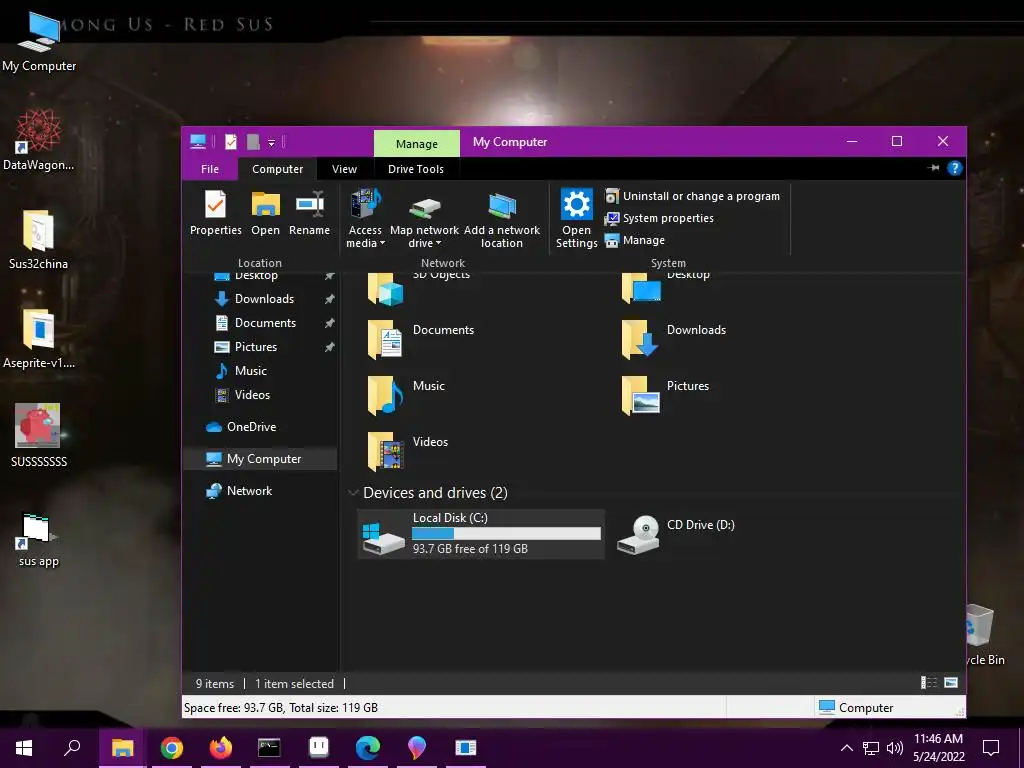Unpin Documents using its pin icon
The height and width of the screenshot is (768, 1024).
coord(330,323)
